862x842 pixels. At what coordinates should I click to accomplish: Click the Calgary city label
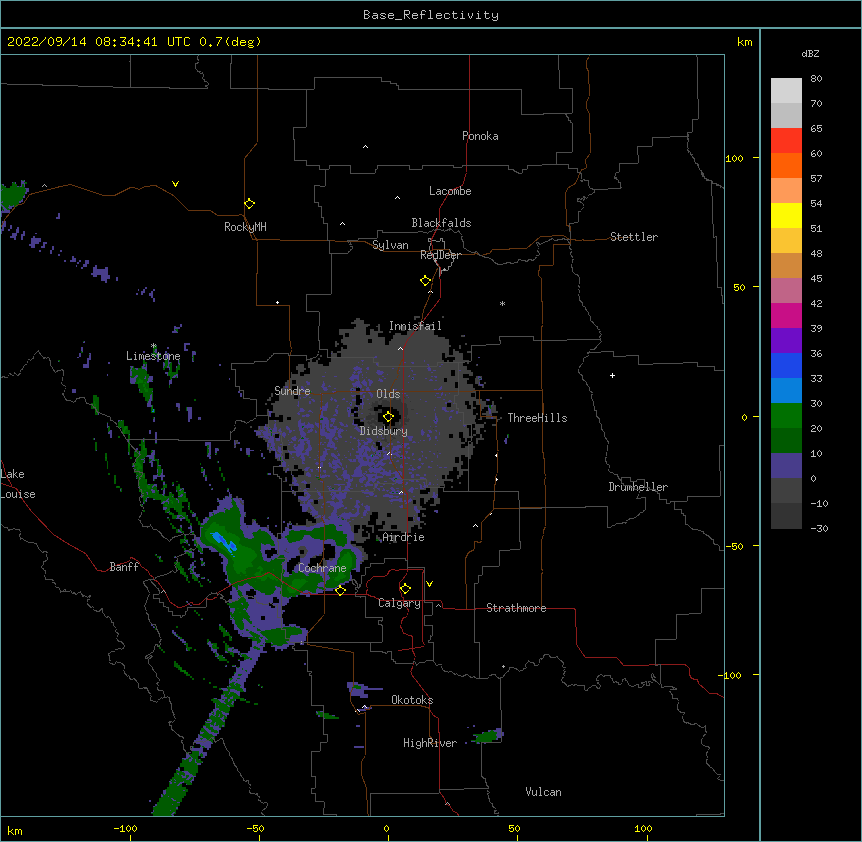(399, 603)
